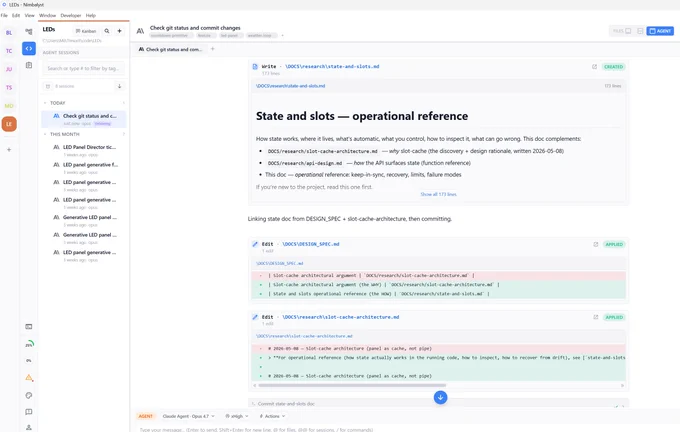Click the APPLIED badge on DESIGN_SPEC edit

pos(614,244)
